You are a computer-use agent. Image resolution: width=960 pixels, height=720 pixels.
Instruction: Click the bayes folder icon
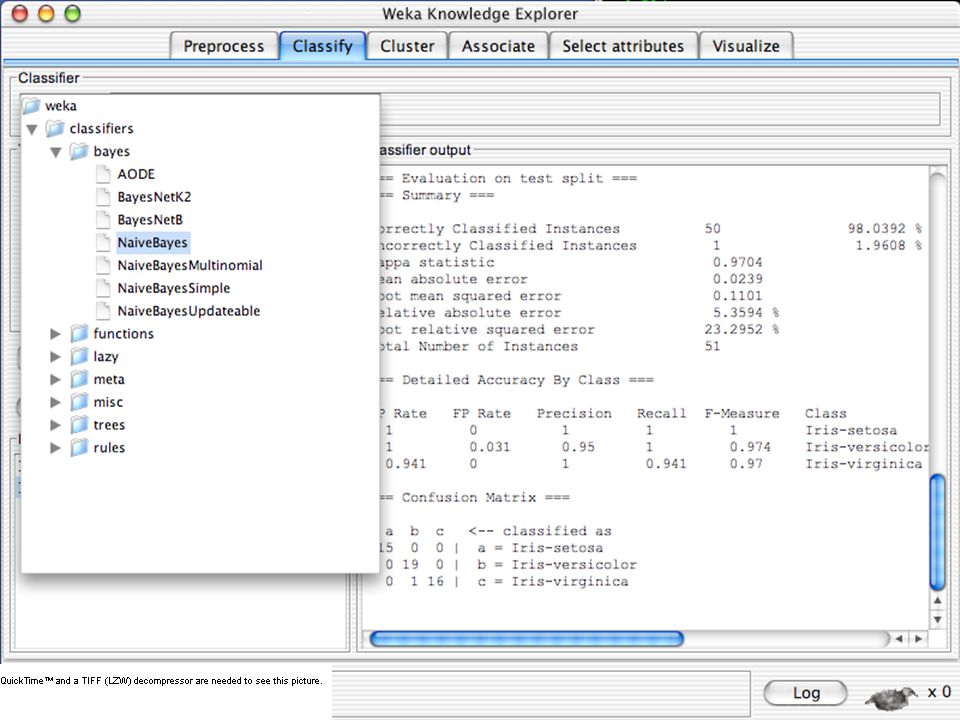click(x=79, y=151)
